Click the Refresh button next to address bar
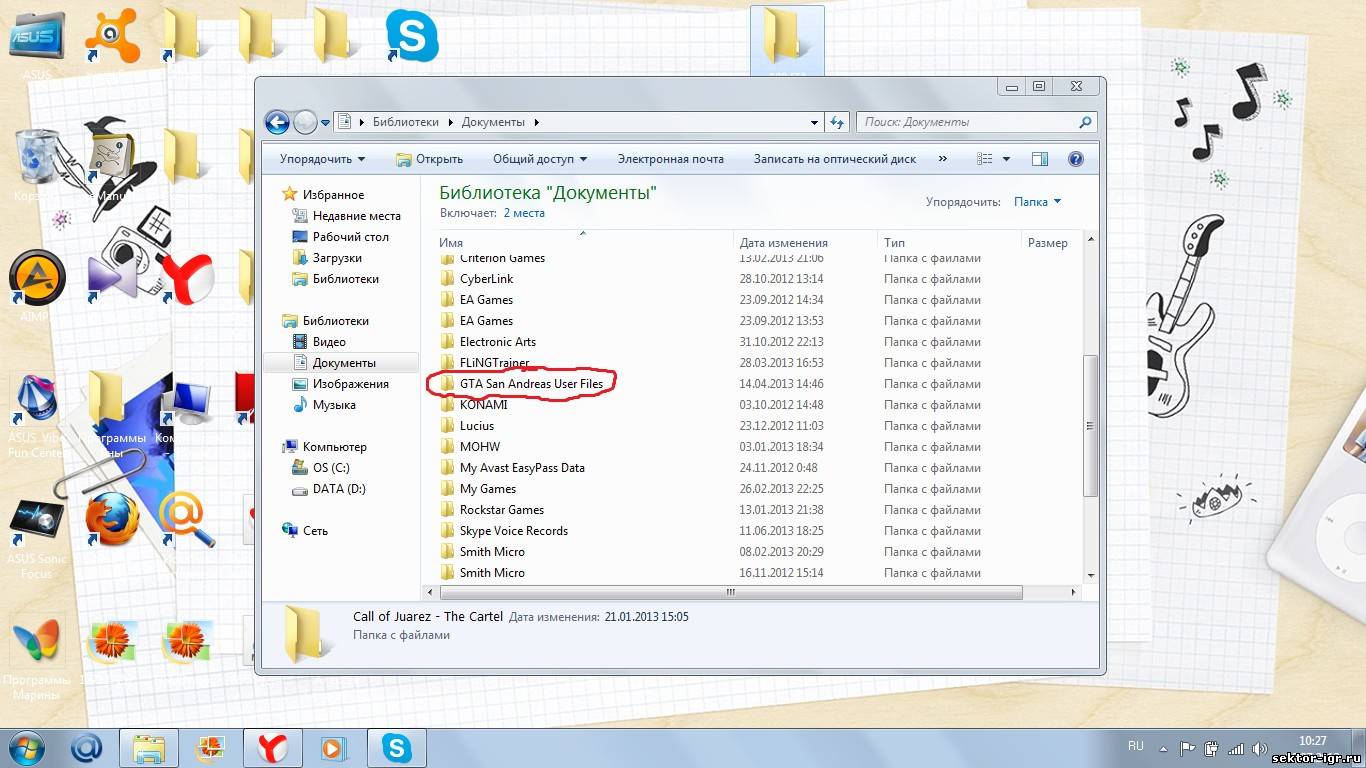The image size is (1366, 768). click(838, 122)
